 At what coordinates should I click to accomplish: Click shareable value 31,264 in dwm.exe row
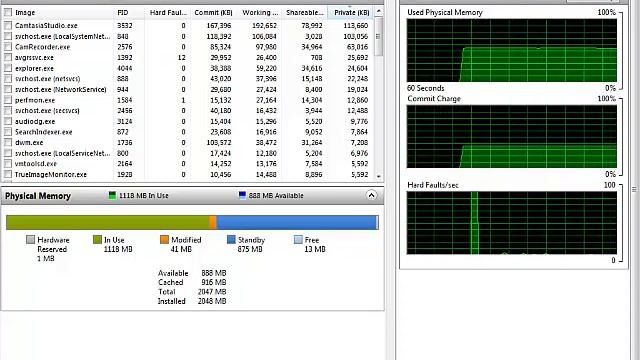[x=311, y=142]
